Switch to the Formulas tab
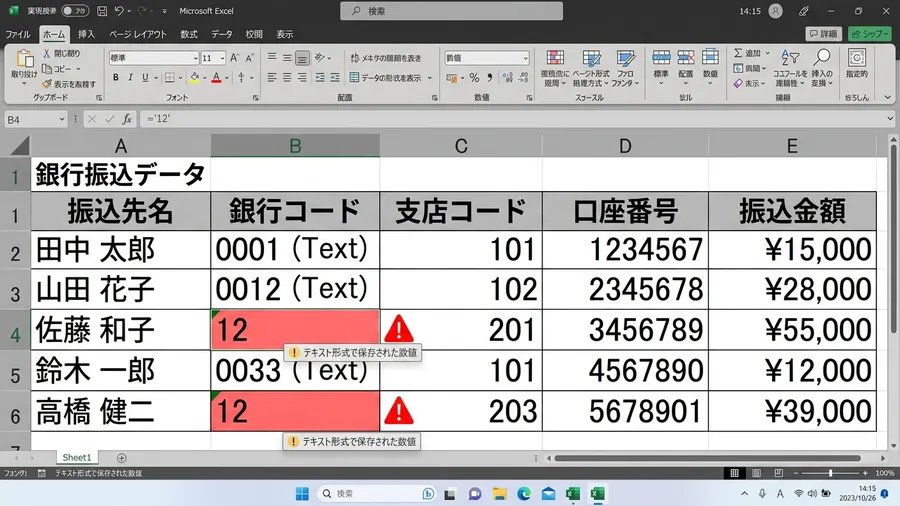Viewport: 900px width, 506px height. tap(189, 34)
